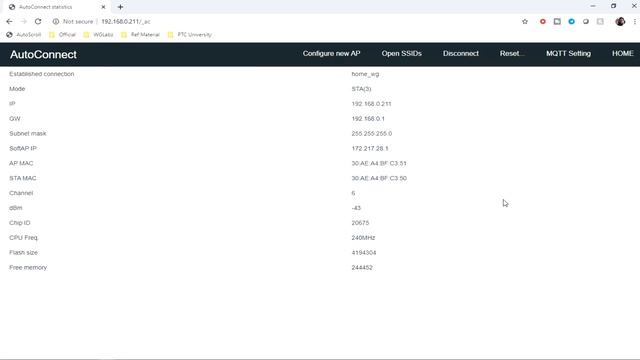The height and width of the screenshot is (360, 640).
Task: Open the PTC University bookmarks folder
Action: (190, 35)
